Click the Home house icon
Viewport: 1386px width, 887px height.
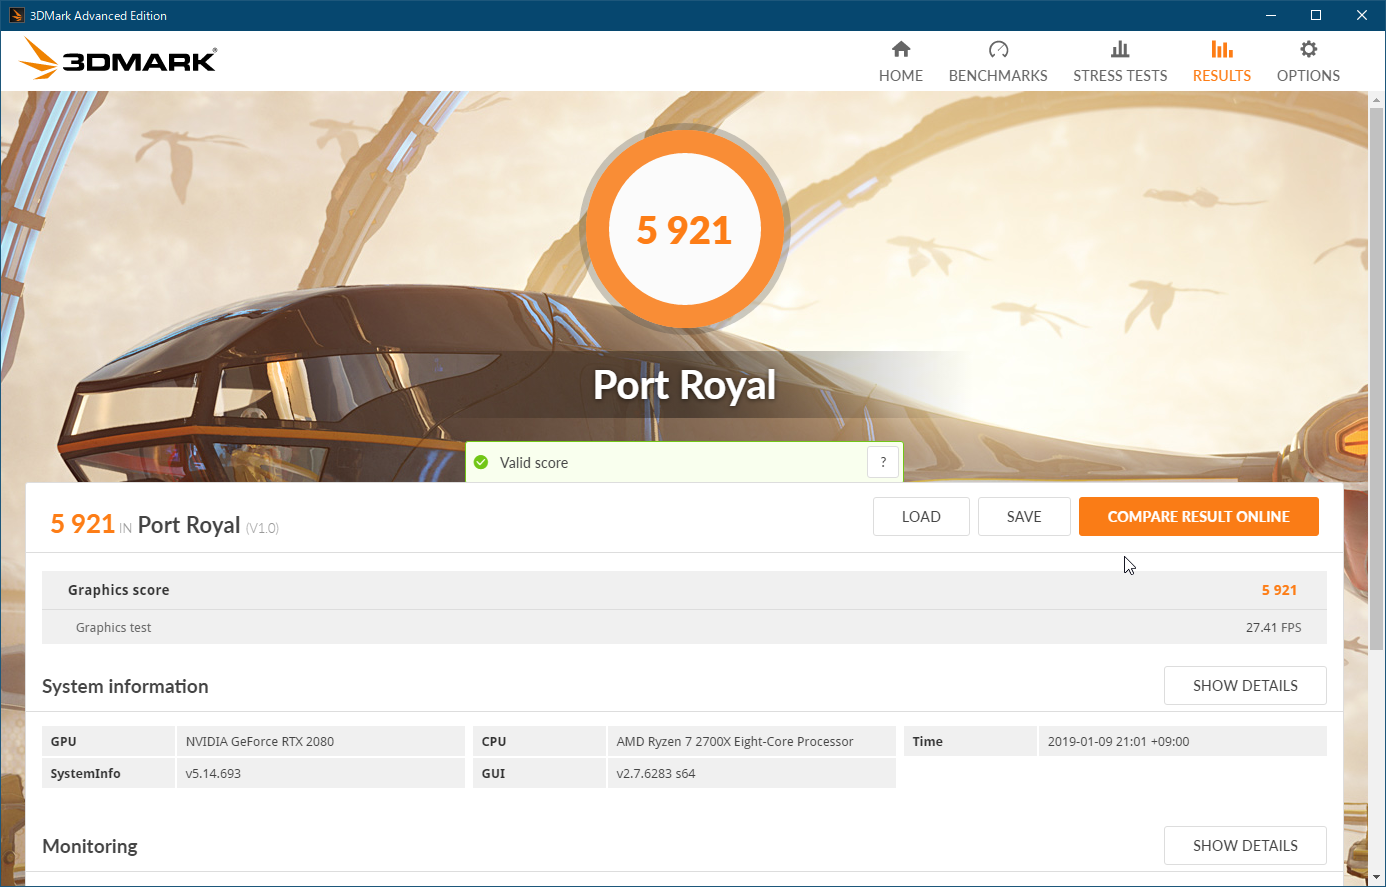[901, 49]
